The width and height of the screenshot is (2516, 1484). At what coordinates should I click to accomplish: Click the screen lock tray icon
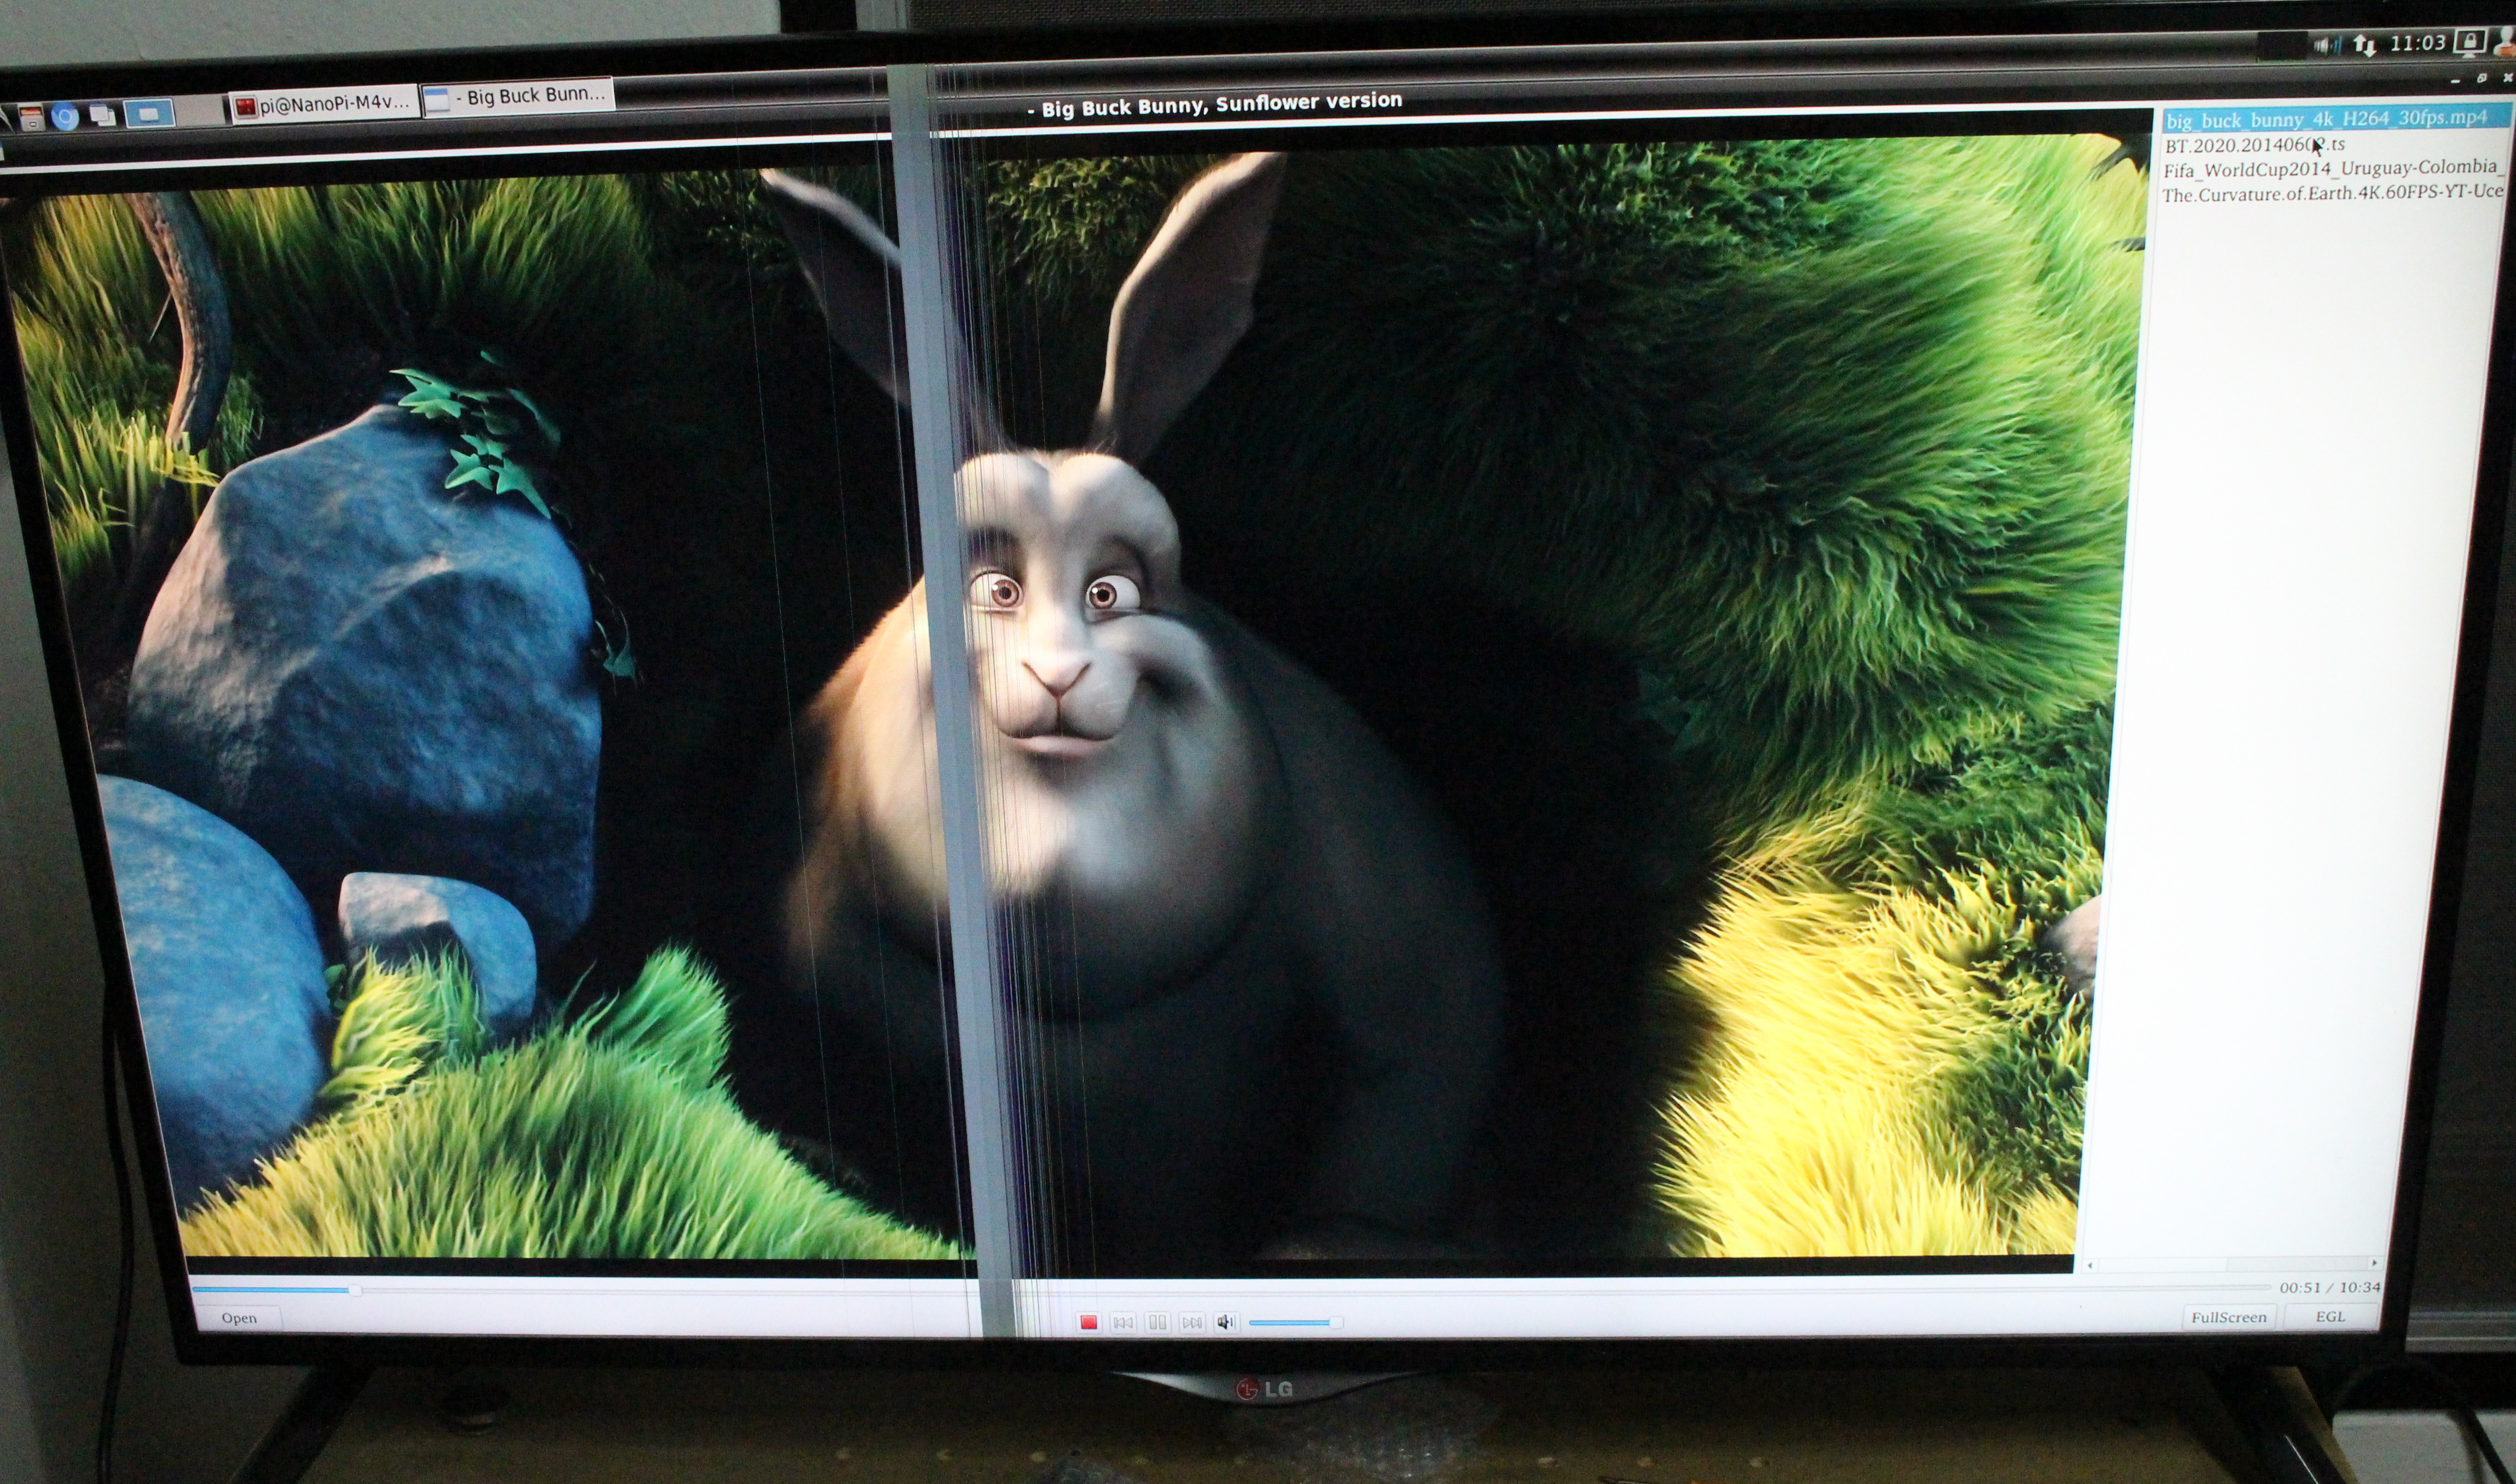[2470, 42]
